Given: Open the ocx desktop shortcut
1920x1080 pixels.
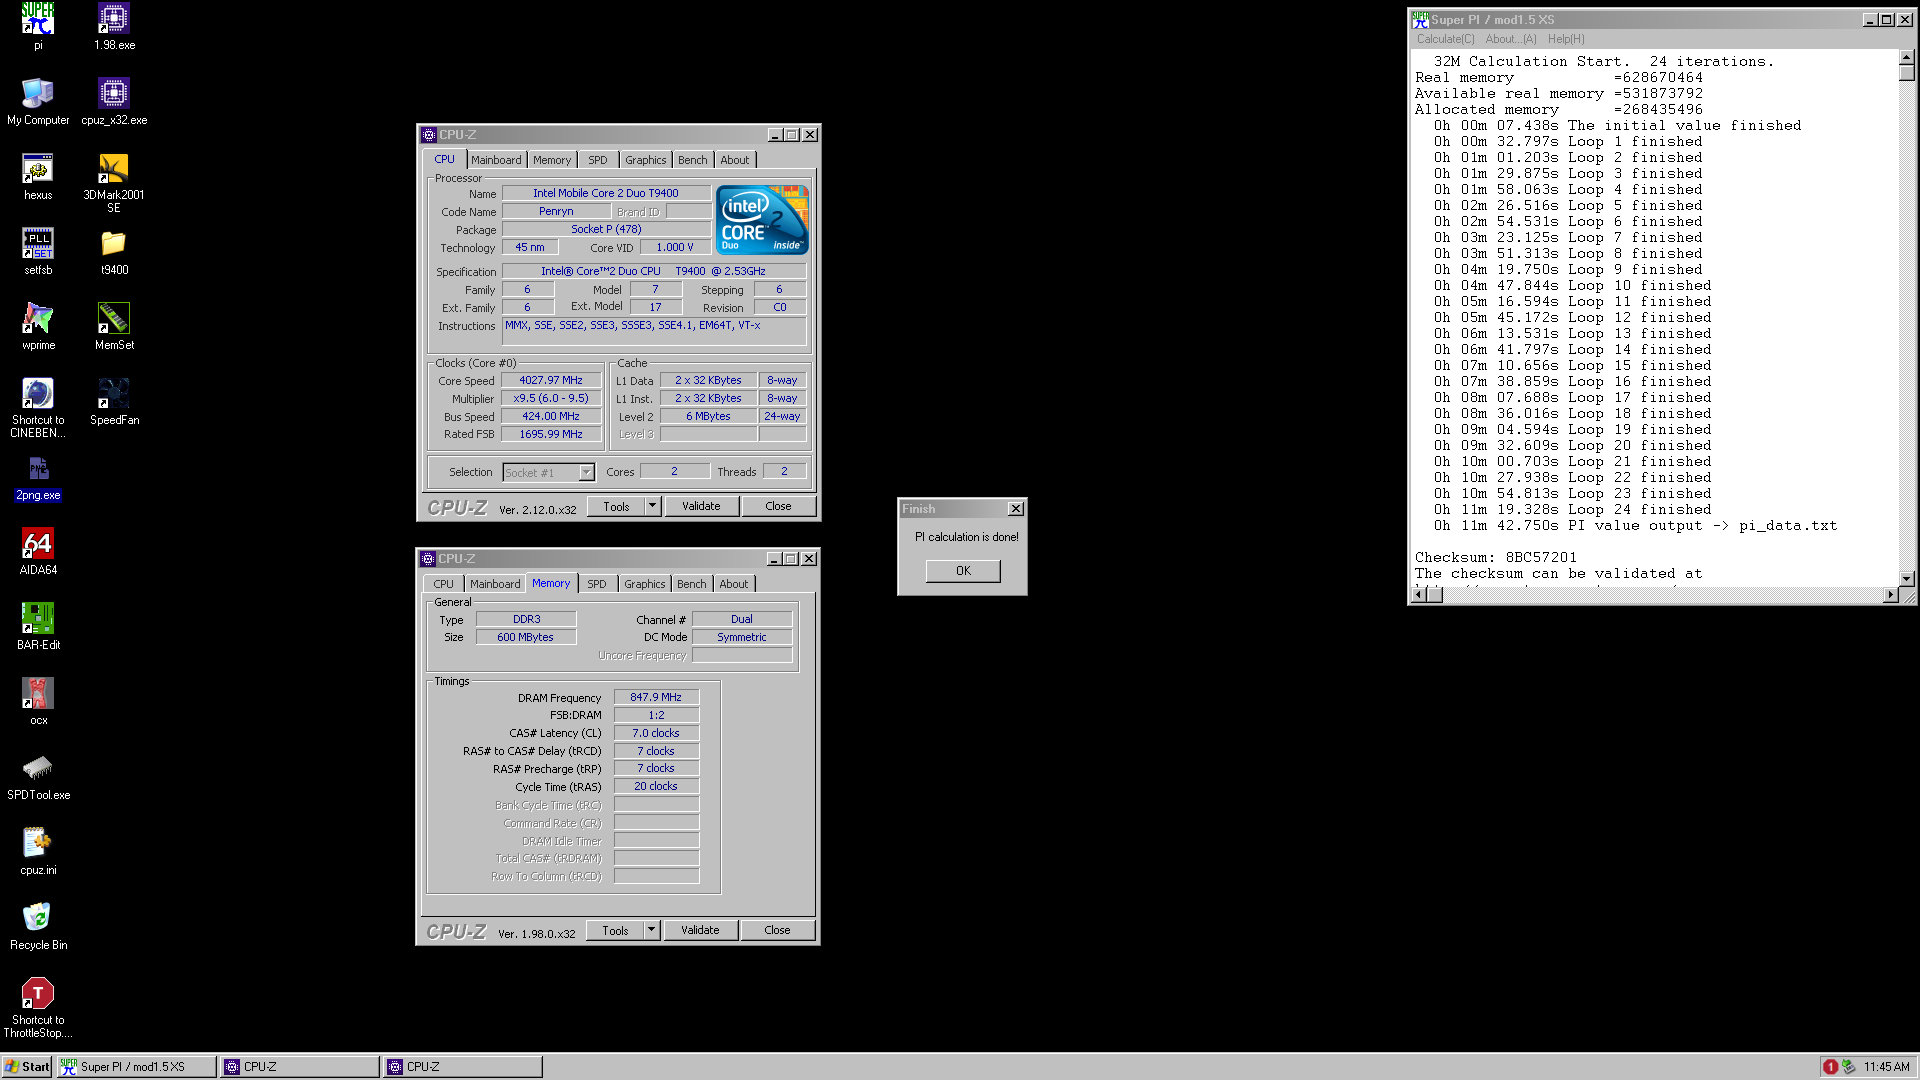Looking at the screenshot, I should point(38,701).
